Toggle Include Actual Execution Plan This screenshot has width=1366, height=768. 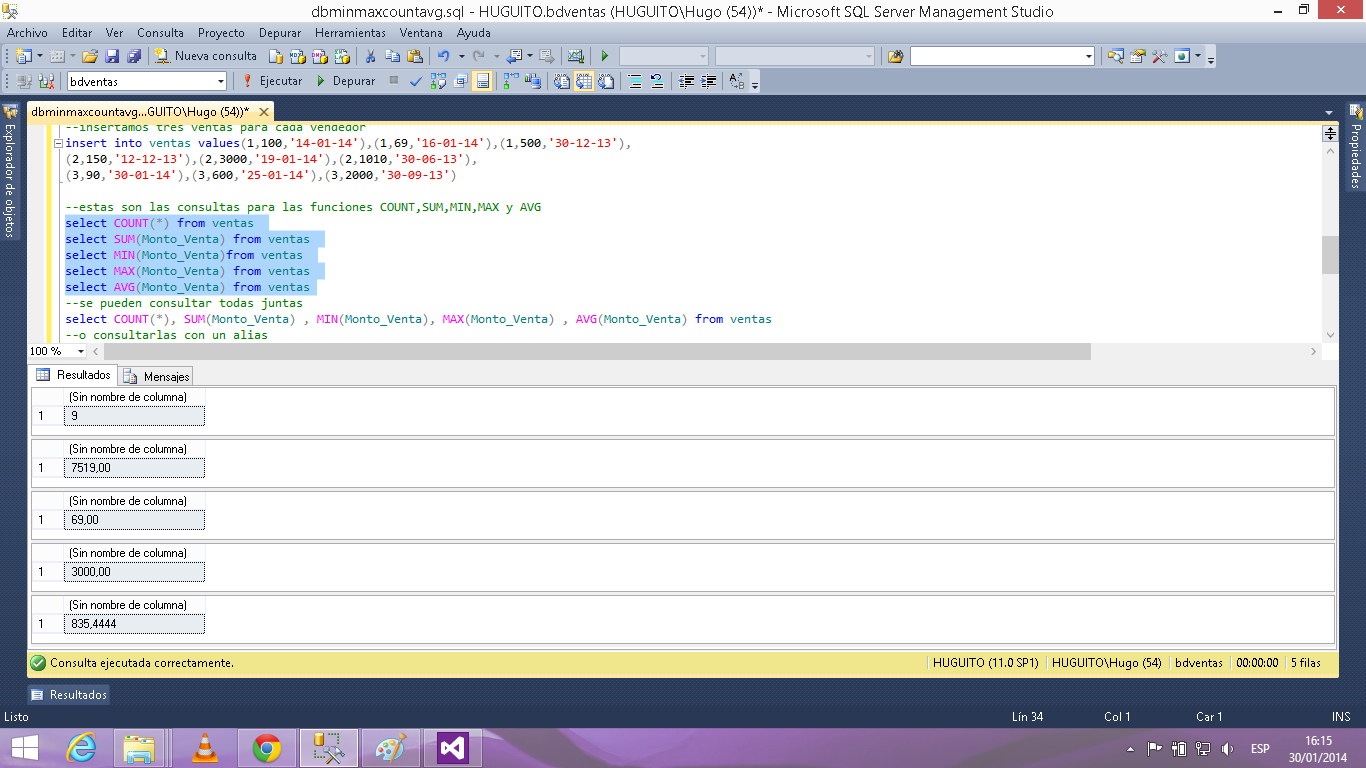[510, 81]
